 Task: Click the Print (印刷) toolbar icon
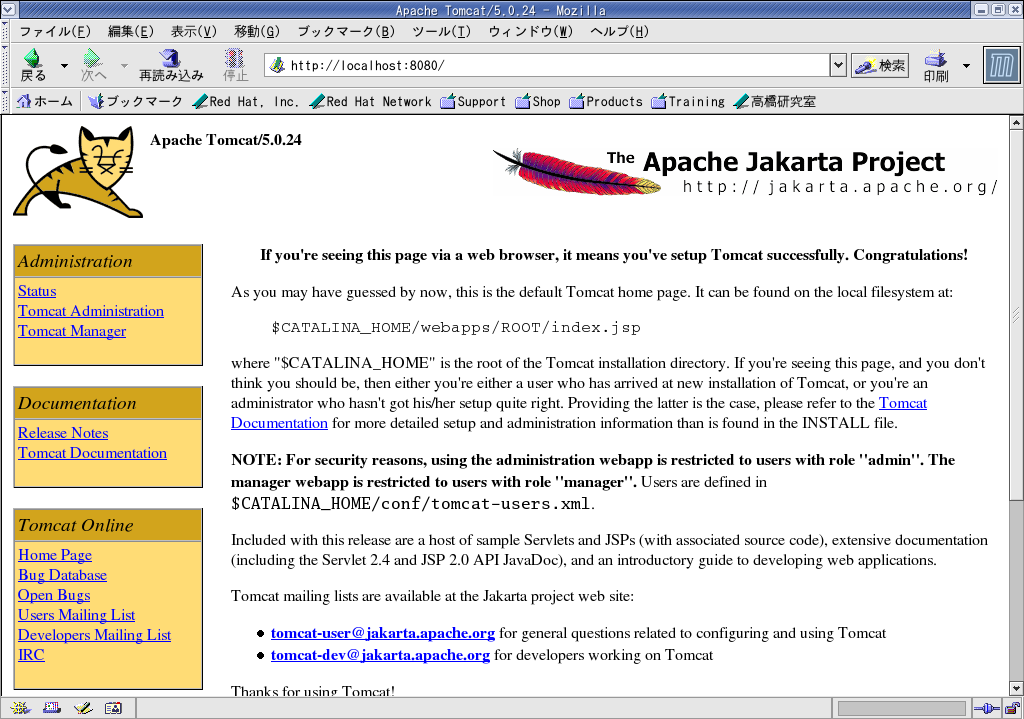tap(936, 59)
